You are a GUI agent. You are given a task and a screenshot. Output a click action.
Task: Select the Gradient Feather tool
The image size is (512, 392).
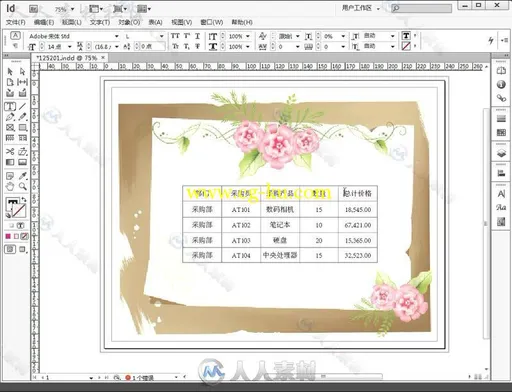point(22,162)
